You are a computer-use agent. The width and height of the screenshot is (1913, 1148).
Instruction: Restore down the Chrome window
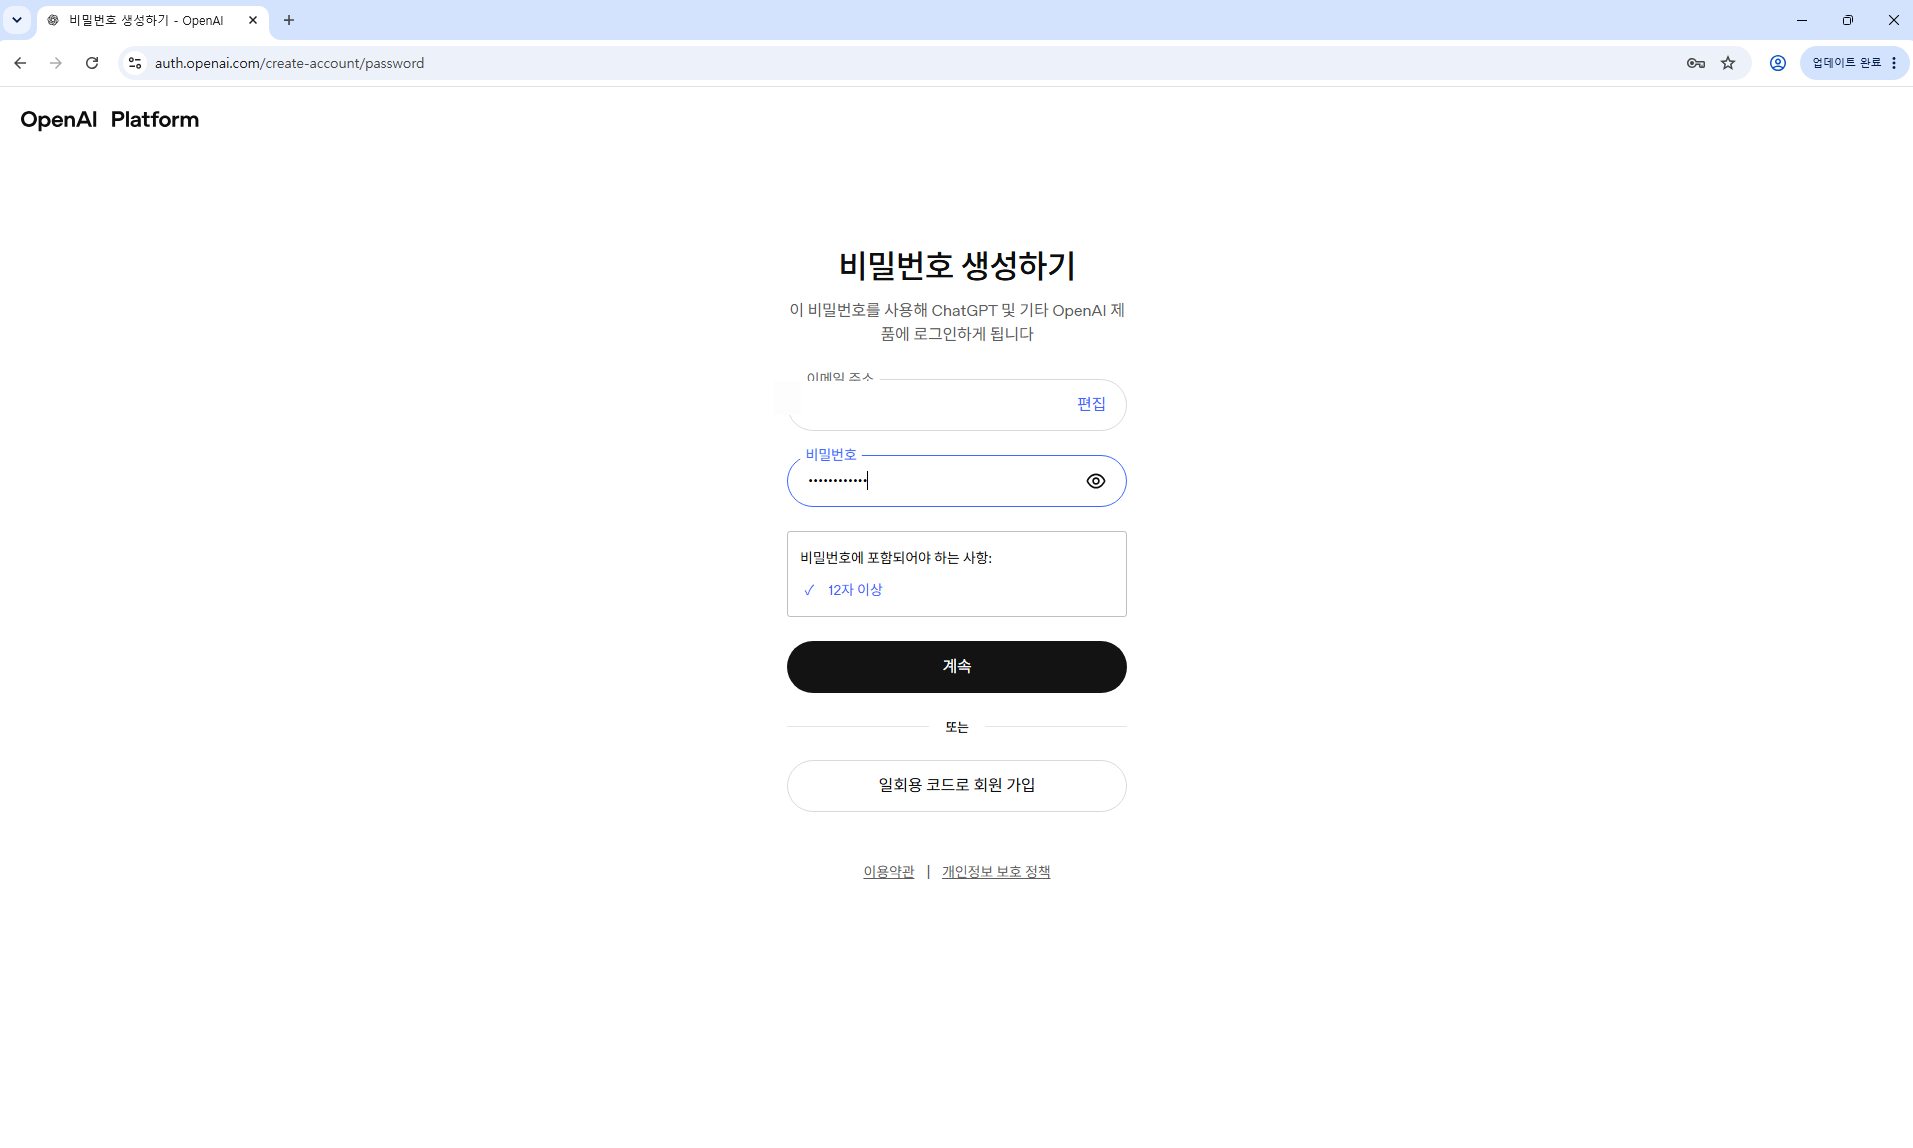tap(1848, 20)
